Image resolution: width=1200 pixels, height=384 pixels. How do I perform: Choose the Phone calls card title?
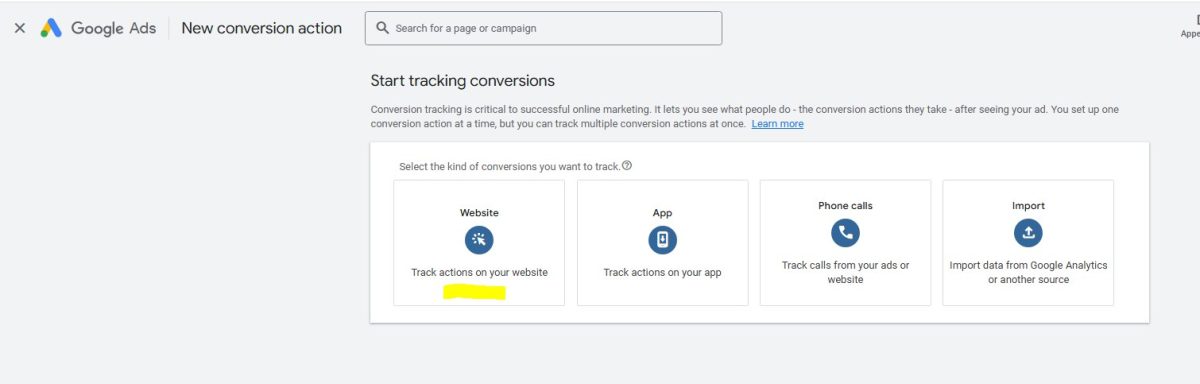[x=845, y=206]
